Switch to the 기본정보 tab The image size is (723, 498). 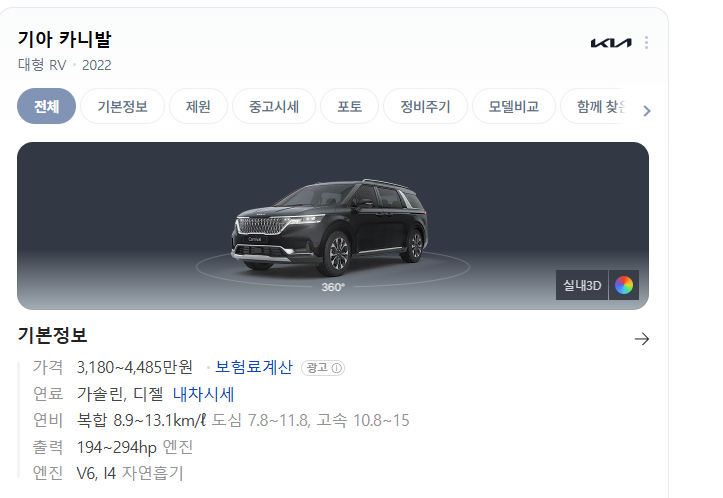[x=122, y=106]
